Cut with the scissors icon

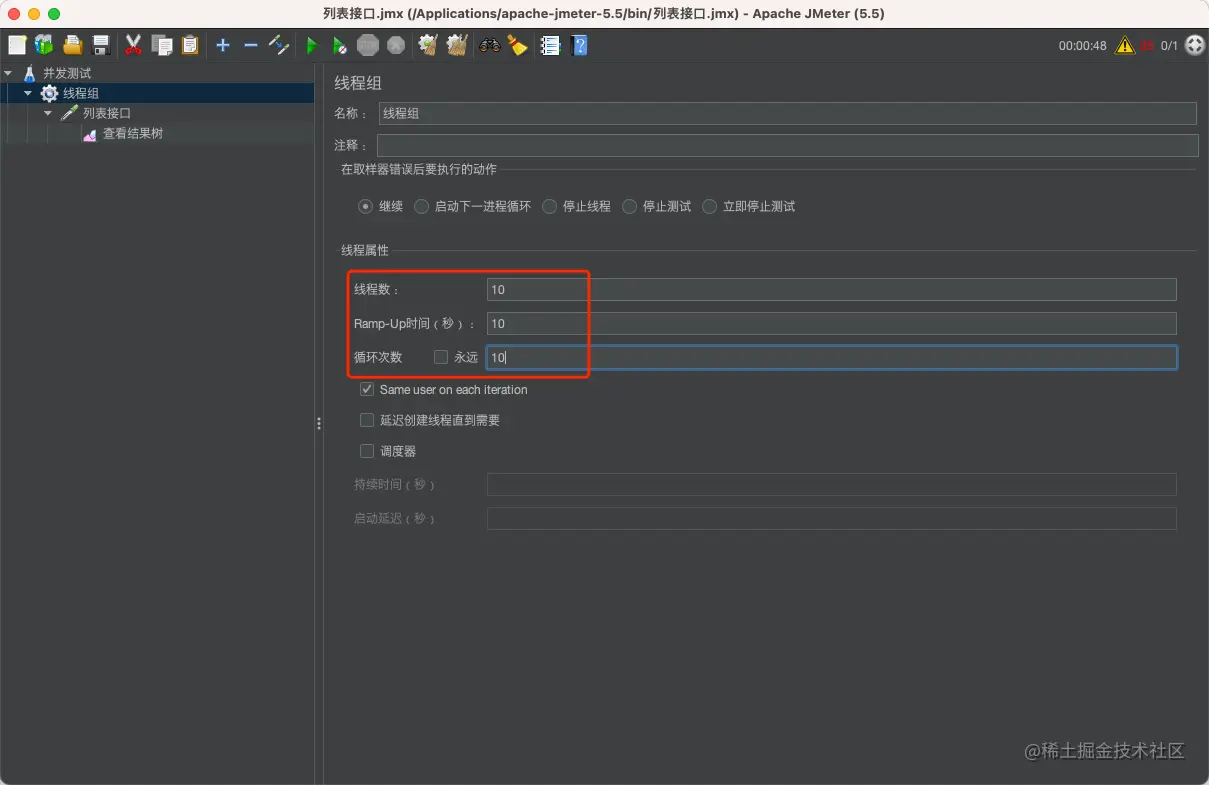pos(133,45)
